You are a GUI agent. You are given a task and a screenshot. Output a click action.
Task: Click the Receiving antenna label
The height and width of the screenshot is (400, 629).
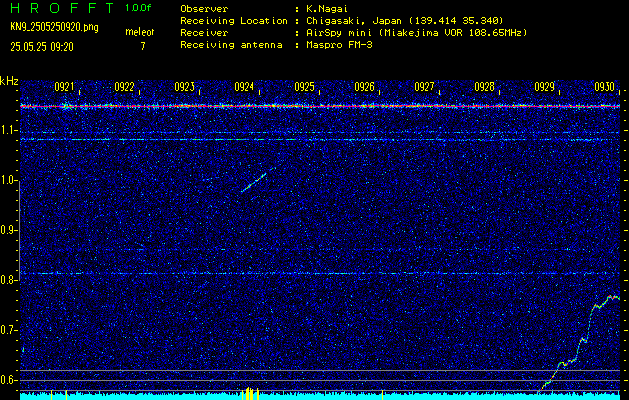tap(231, 45)
